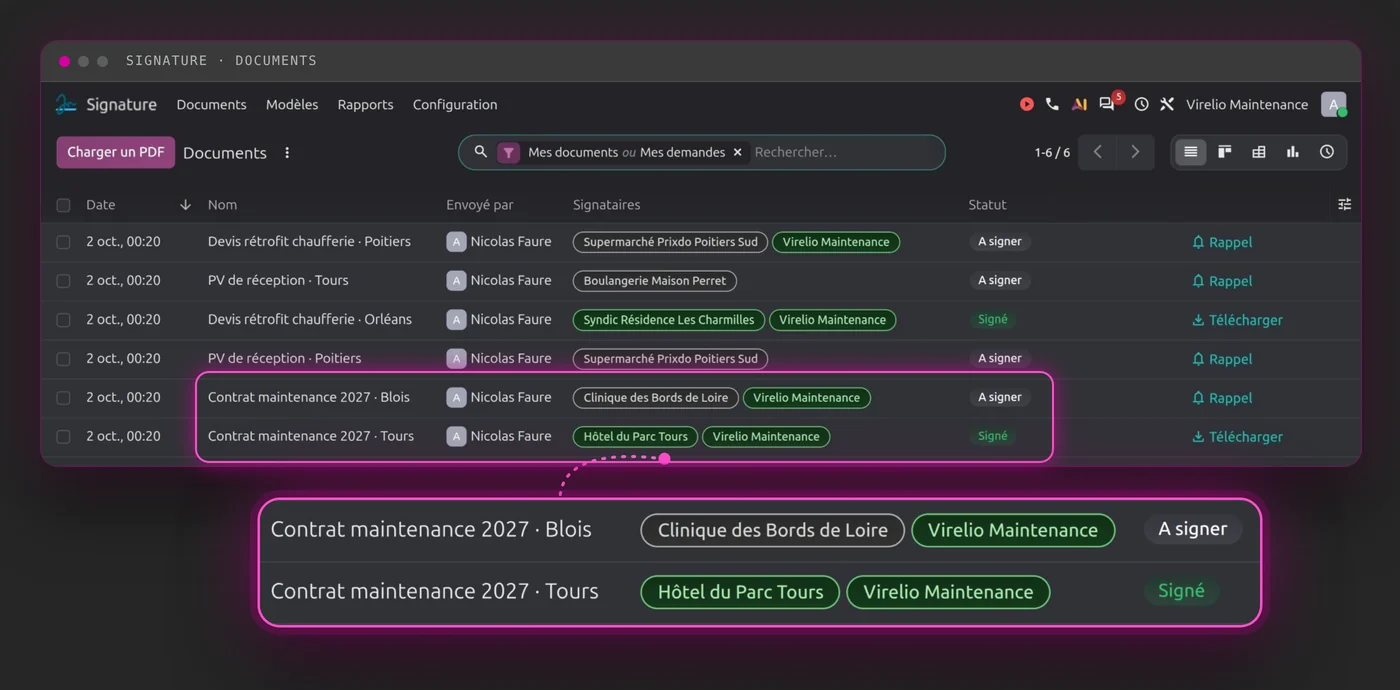
Task: Send Rappel for PV de réception · Tours
Action: (1222, 281)
